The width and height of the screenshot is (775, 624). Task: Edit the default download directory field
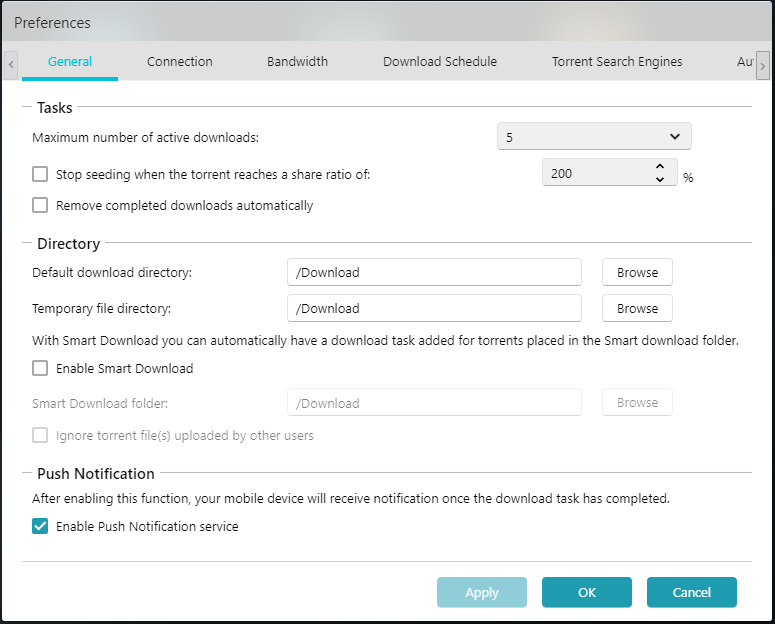click(434, 272)
